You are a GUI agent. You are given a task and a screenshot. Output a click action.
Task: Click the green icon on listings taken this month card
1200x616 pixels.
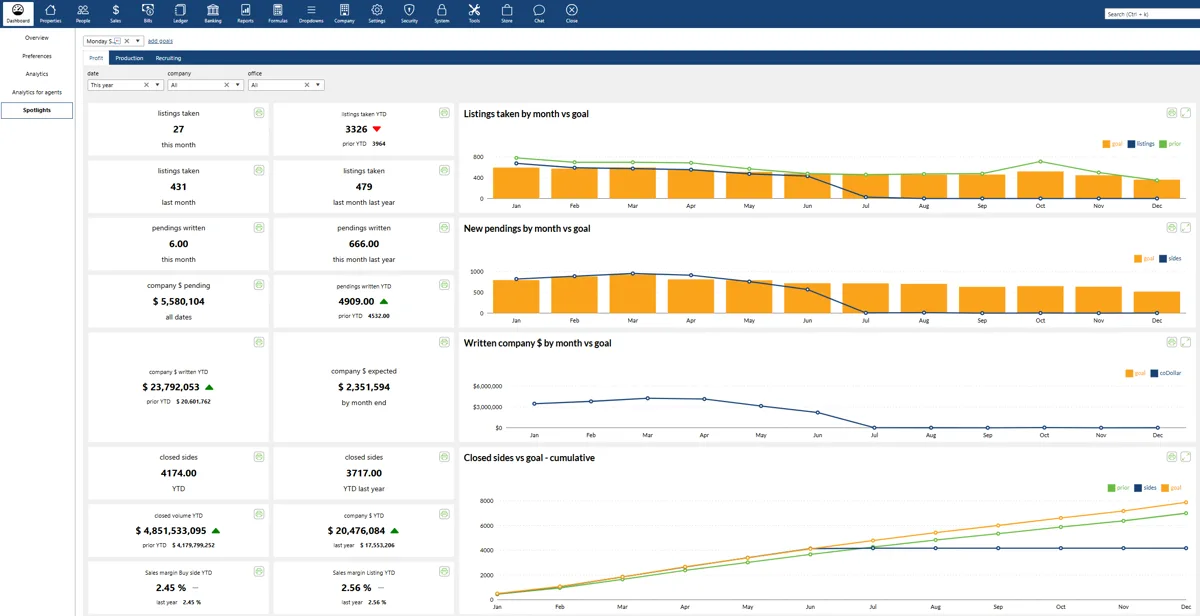pyautogui.click(x=259, y=113)
